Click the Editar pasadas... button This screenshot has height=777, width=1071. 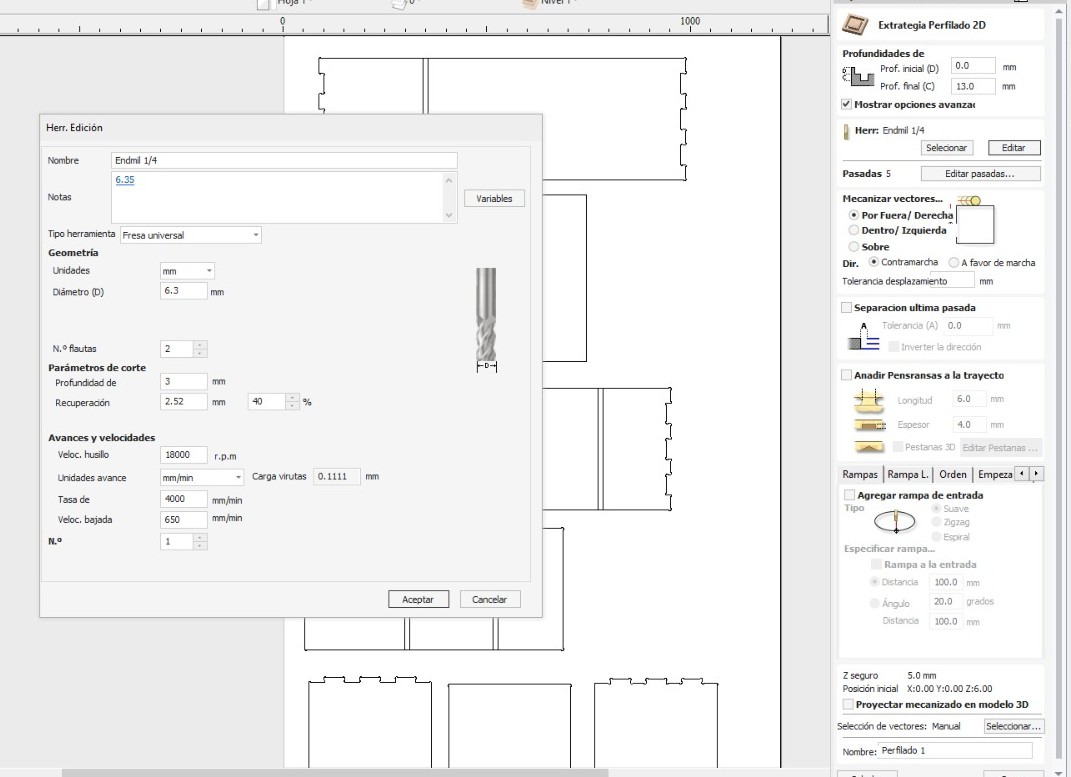point(980,173)
